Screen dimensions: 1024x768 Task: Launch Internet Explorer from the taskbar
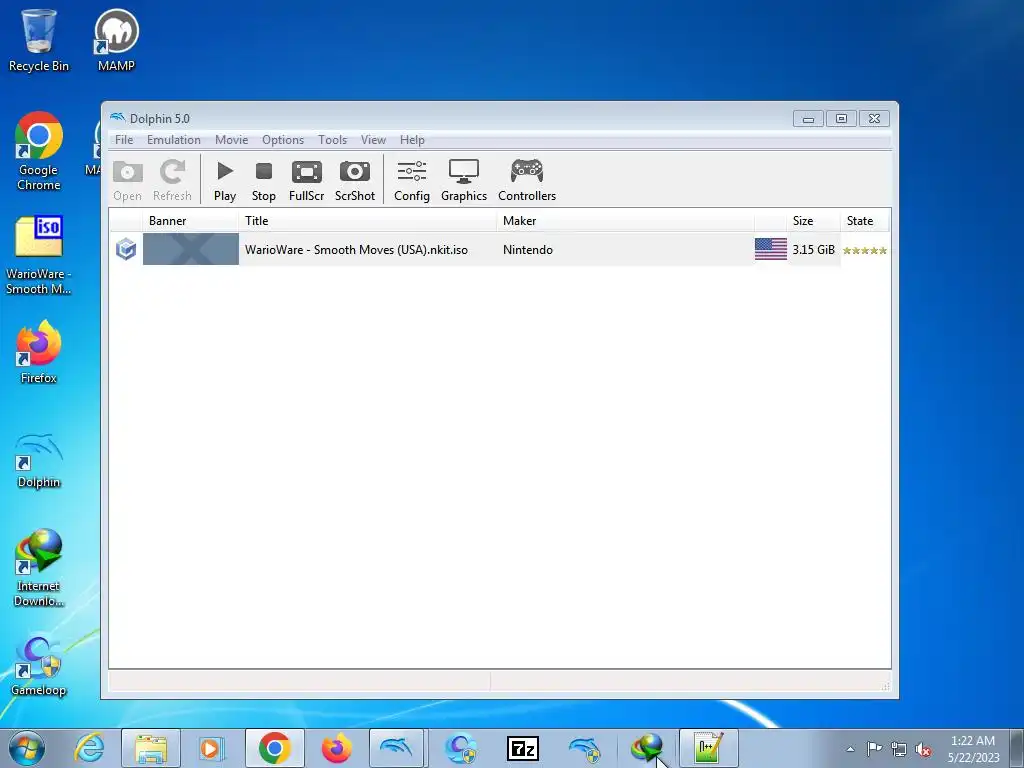pos(89,748)
